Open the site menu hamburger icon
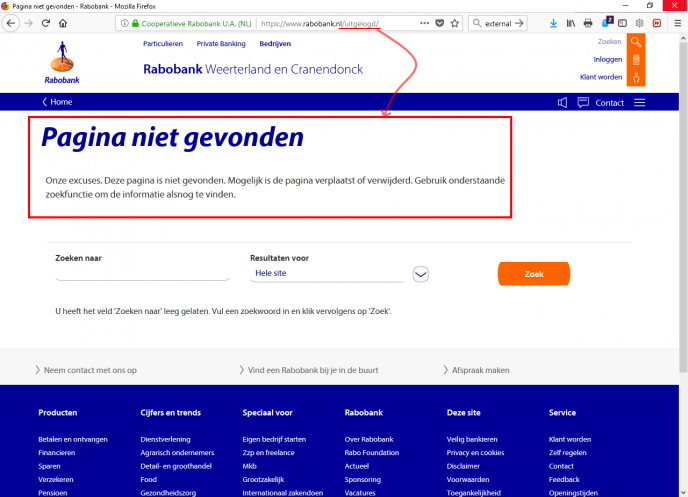 pyautogui.click(x=639, y=103)
